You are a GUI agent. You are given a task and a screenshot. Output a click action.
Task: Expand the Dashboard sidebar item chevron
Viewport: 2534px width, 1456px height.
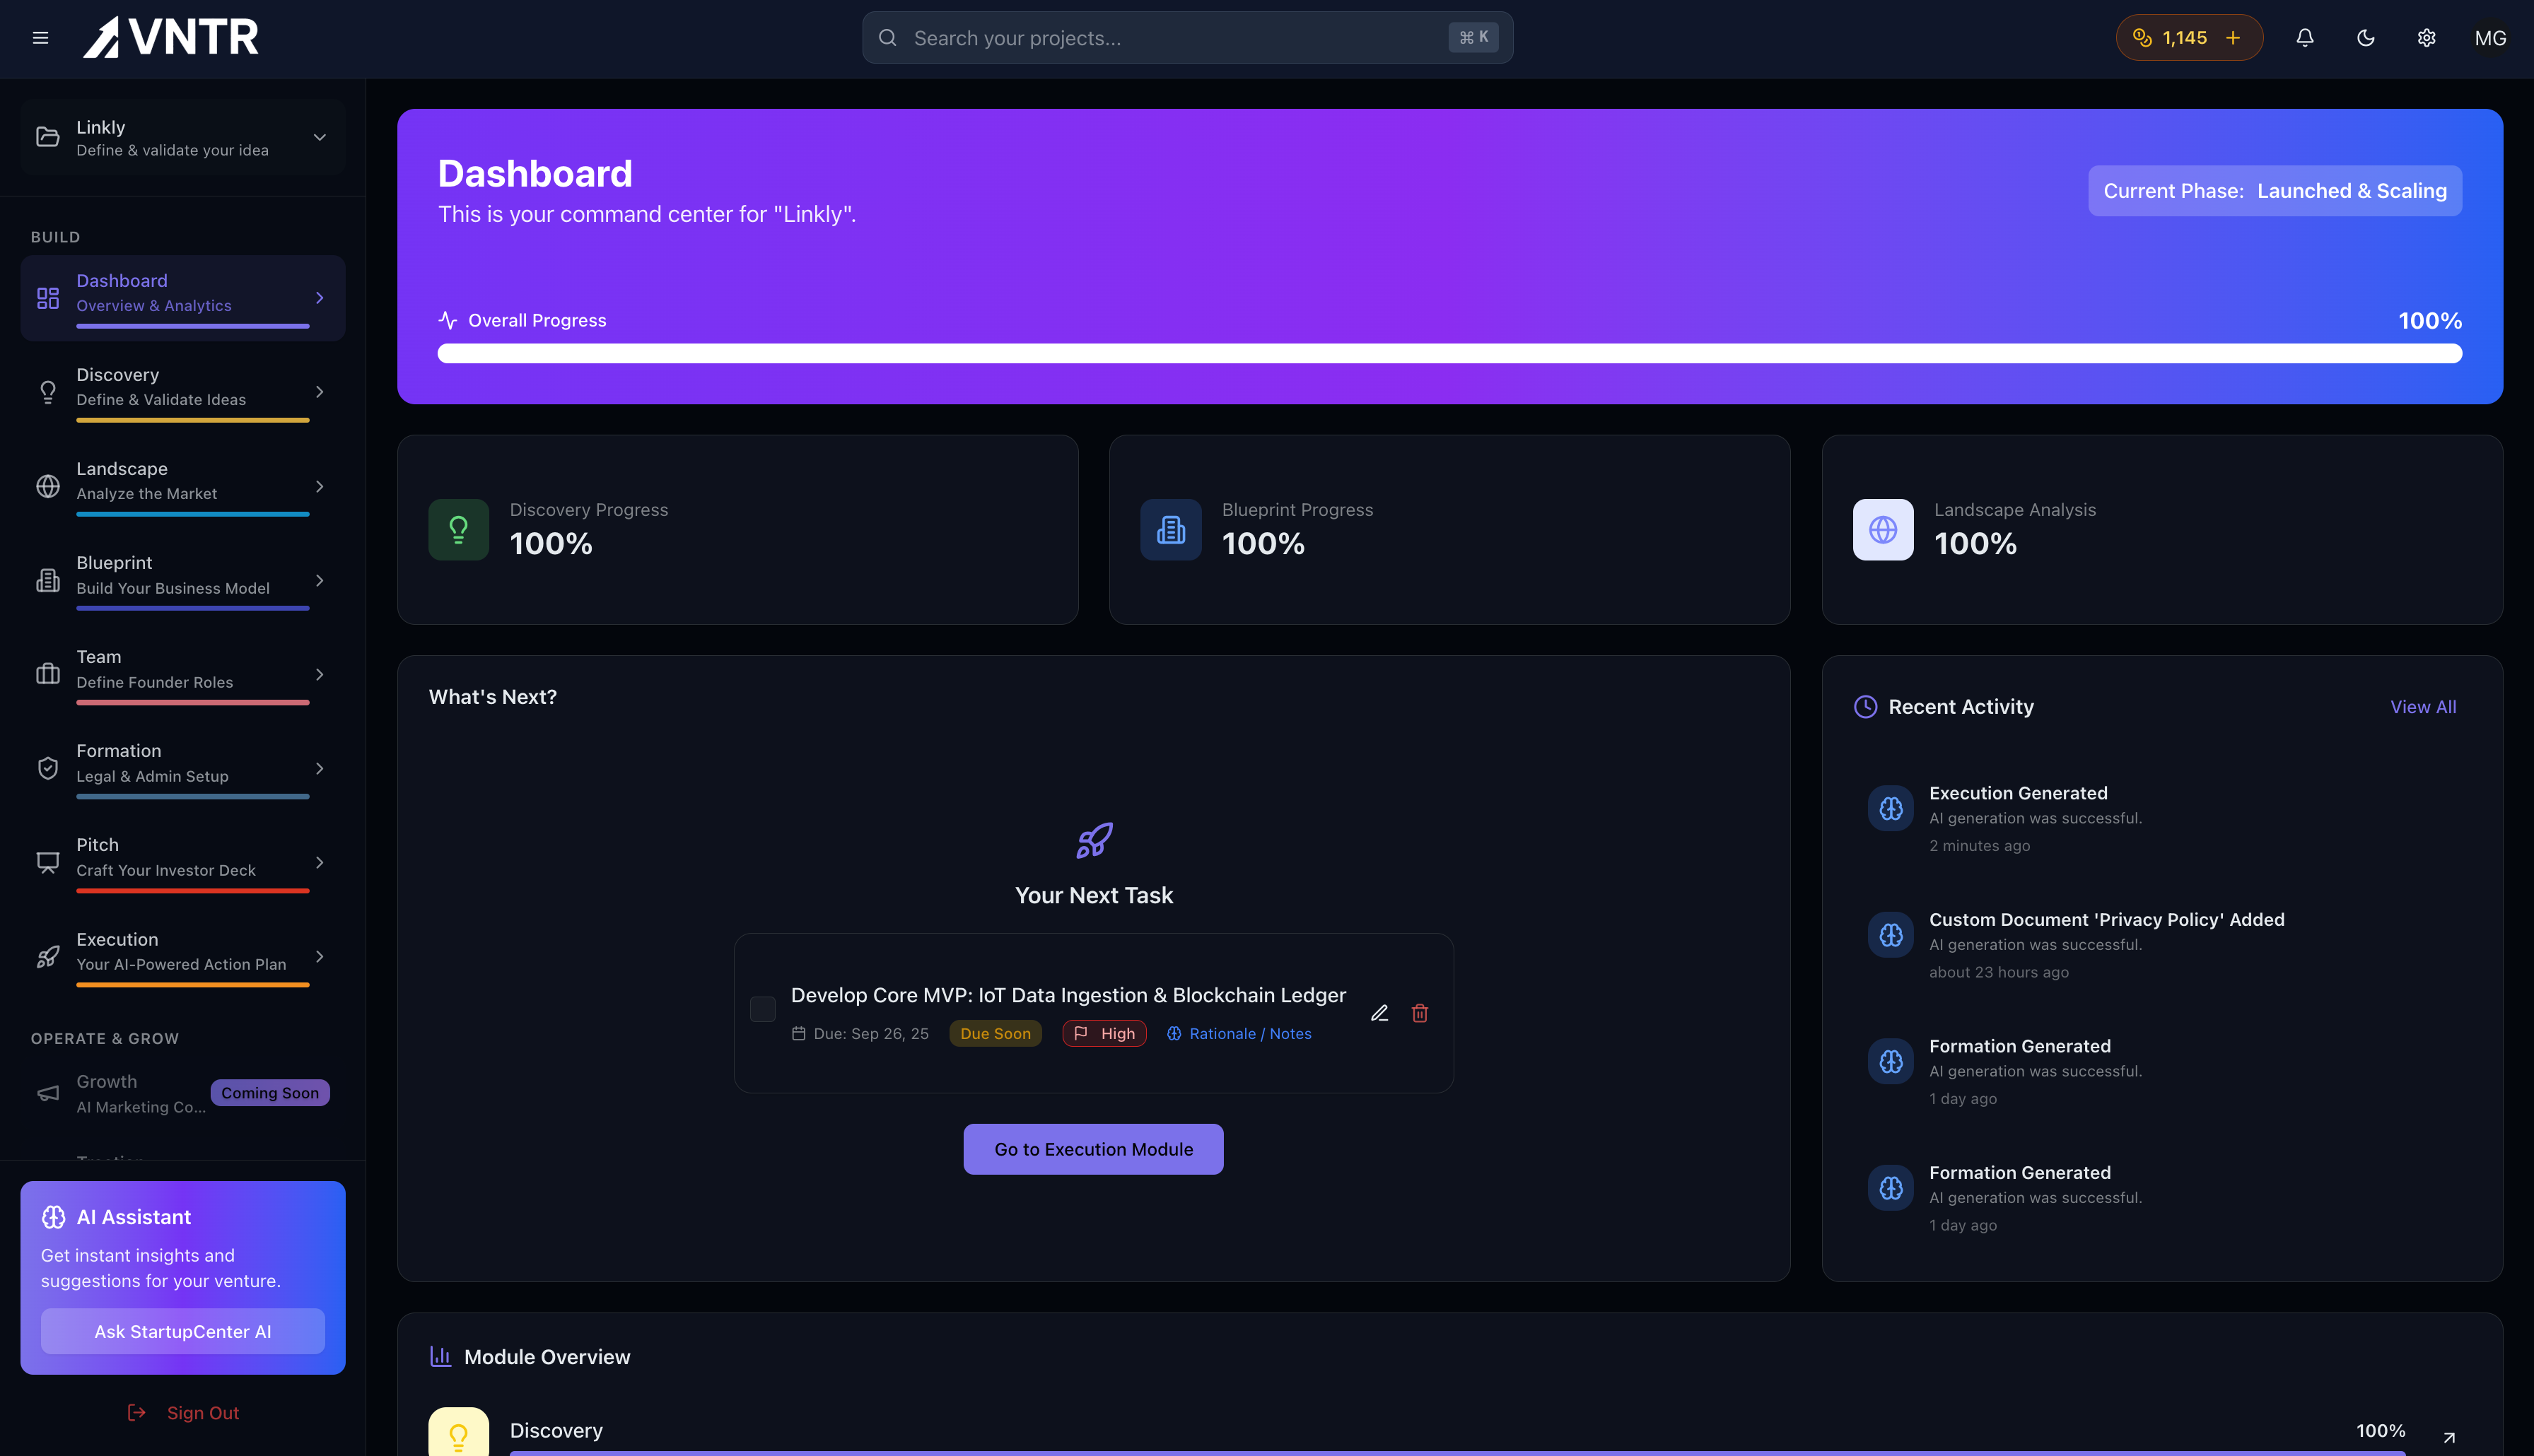pyautogui.click(x=319, y=297)
